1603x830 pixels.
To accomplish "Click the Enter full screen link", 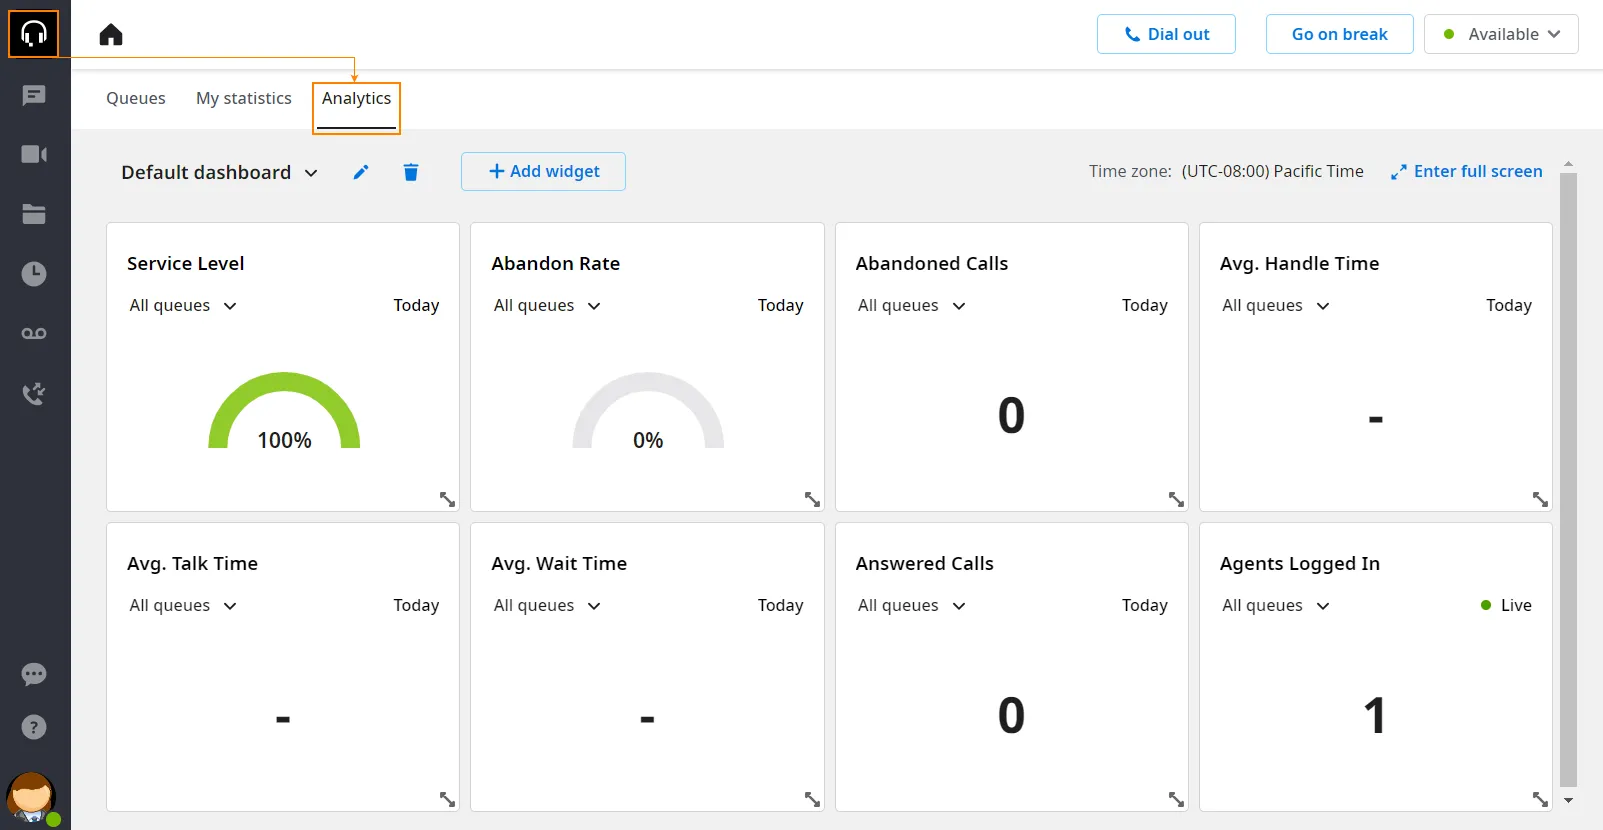I will coord(1467,171).
